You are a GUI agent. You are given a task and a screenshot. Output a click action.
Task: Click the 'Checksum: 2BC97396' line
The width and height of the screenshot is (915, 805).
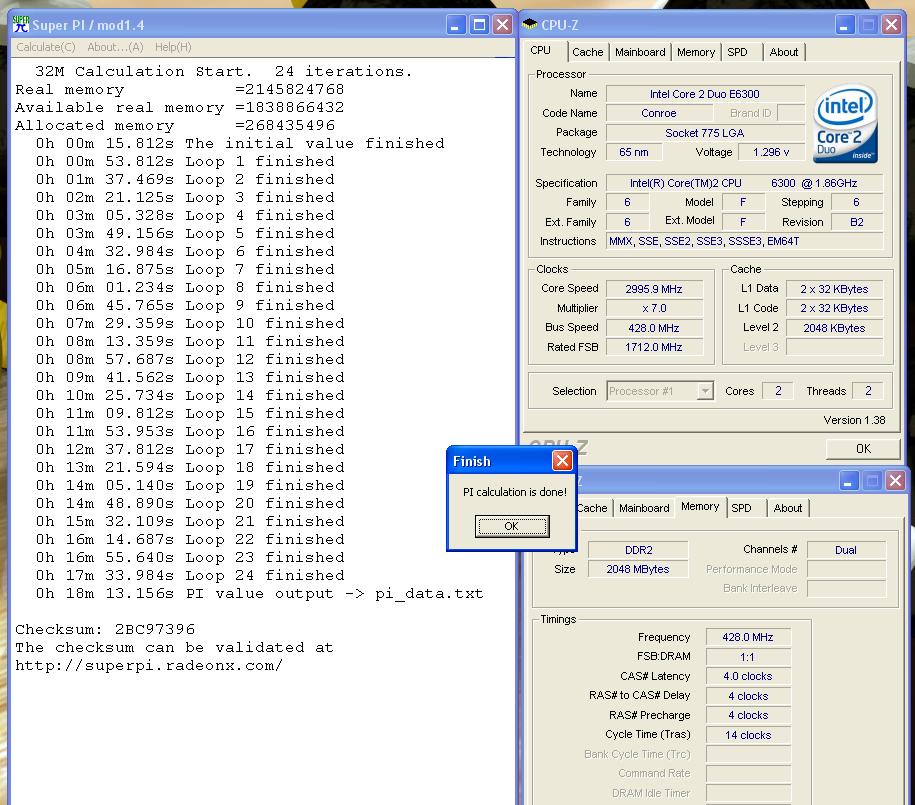[x=105, y=629]
